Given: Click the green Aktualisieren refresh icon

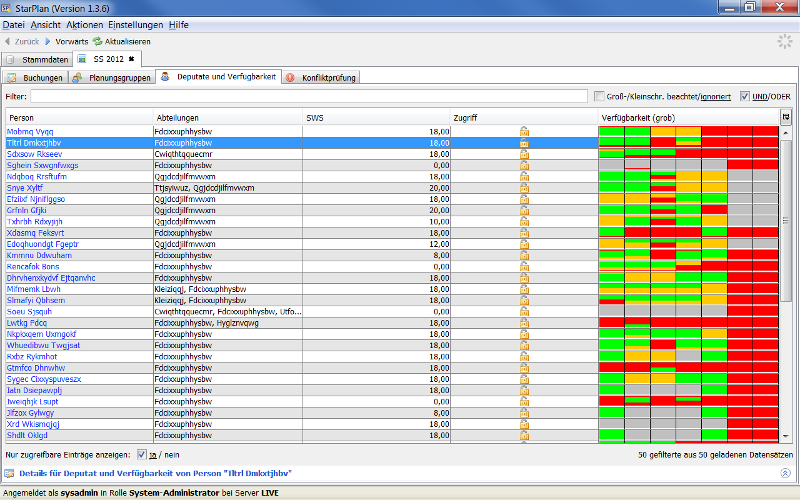Looking at the screenshot, I should pos(97,41).
